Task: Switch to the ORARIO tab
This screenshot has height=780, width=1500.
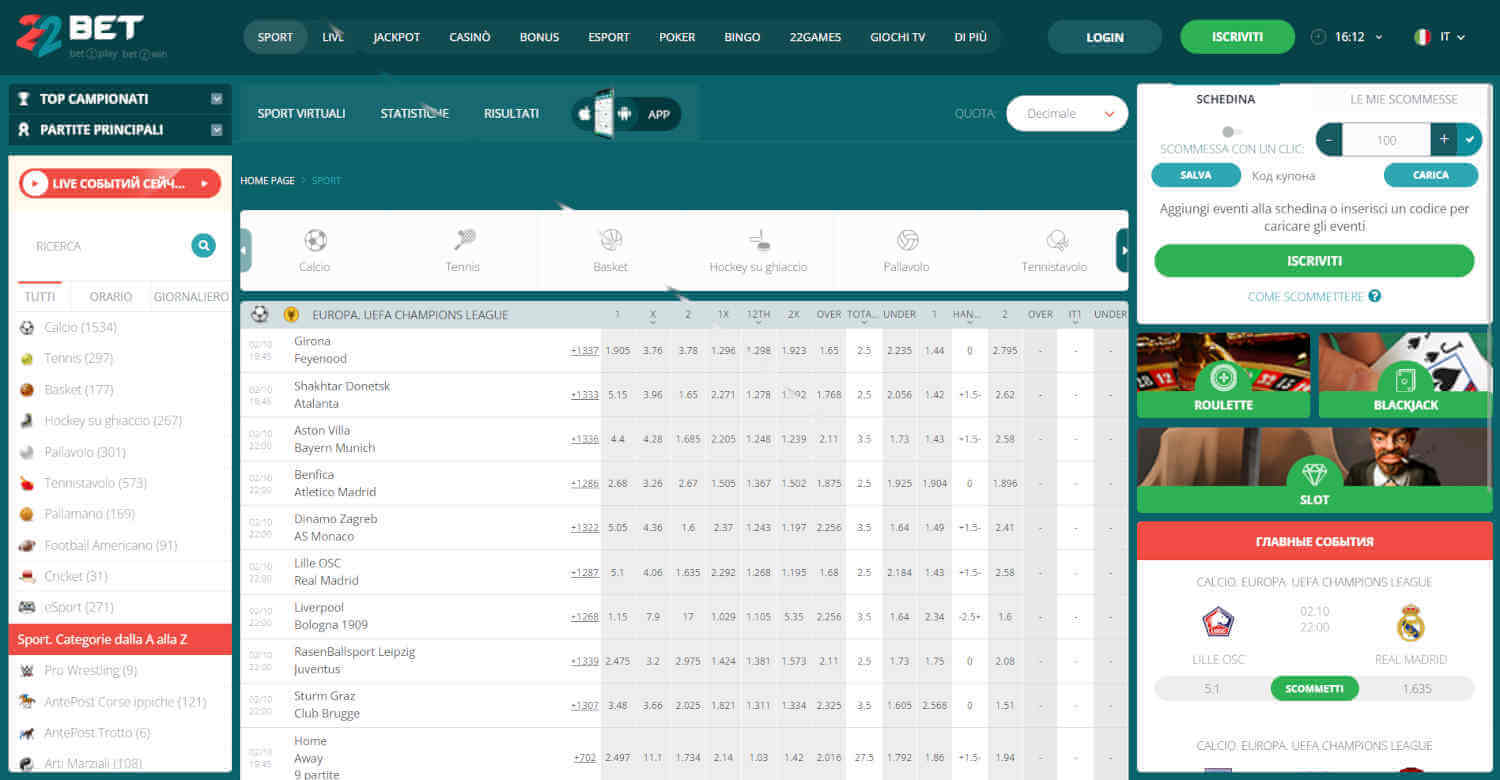Action: [111, 297]
